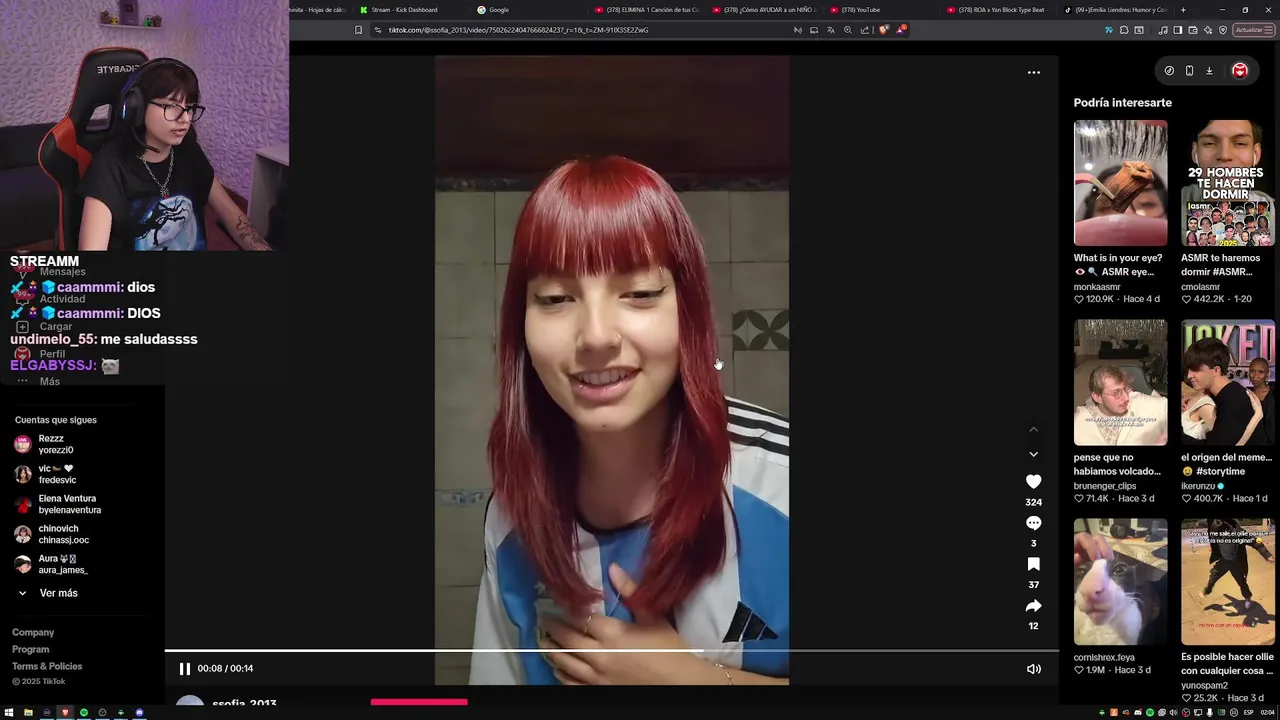Open File Explorer from the Windows taskbar
The height and width of the screenshot is (720, 1280).
tap(28, 712)
